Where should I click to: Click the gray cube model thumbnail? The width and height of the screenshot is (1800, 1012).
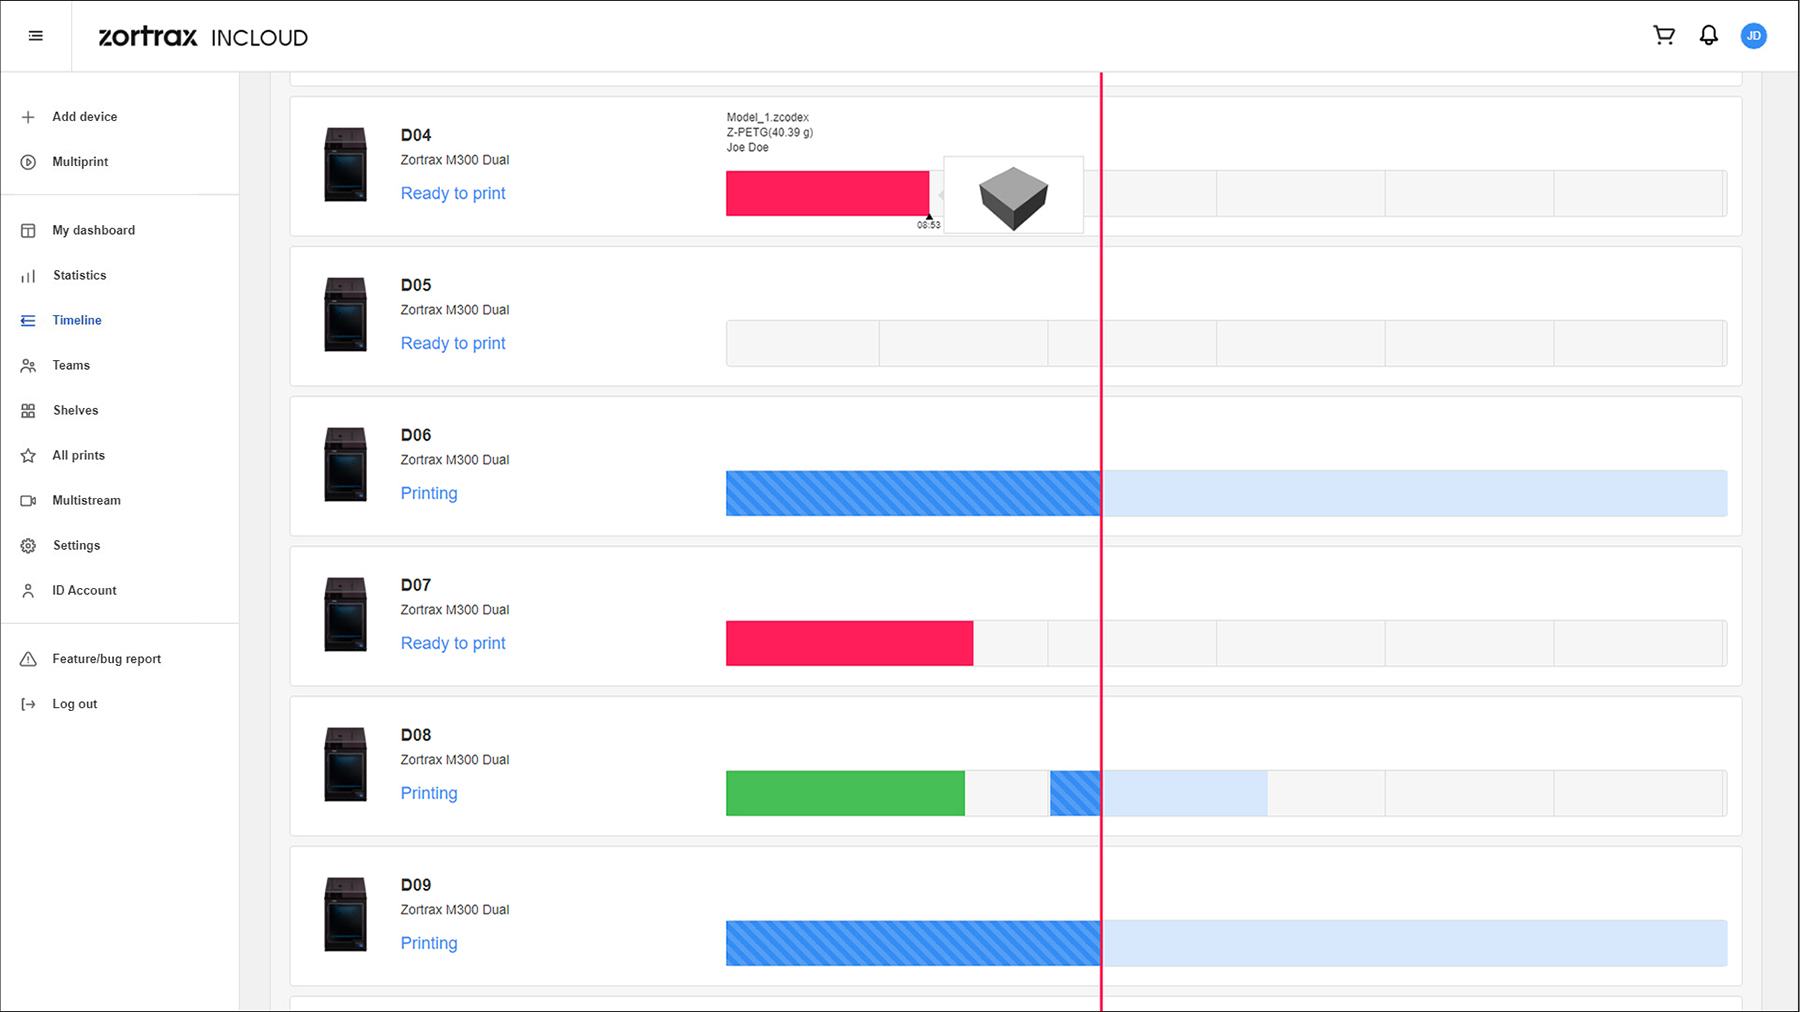tap(1013, 196)
